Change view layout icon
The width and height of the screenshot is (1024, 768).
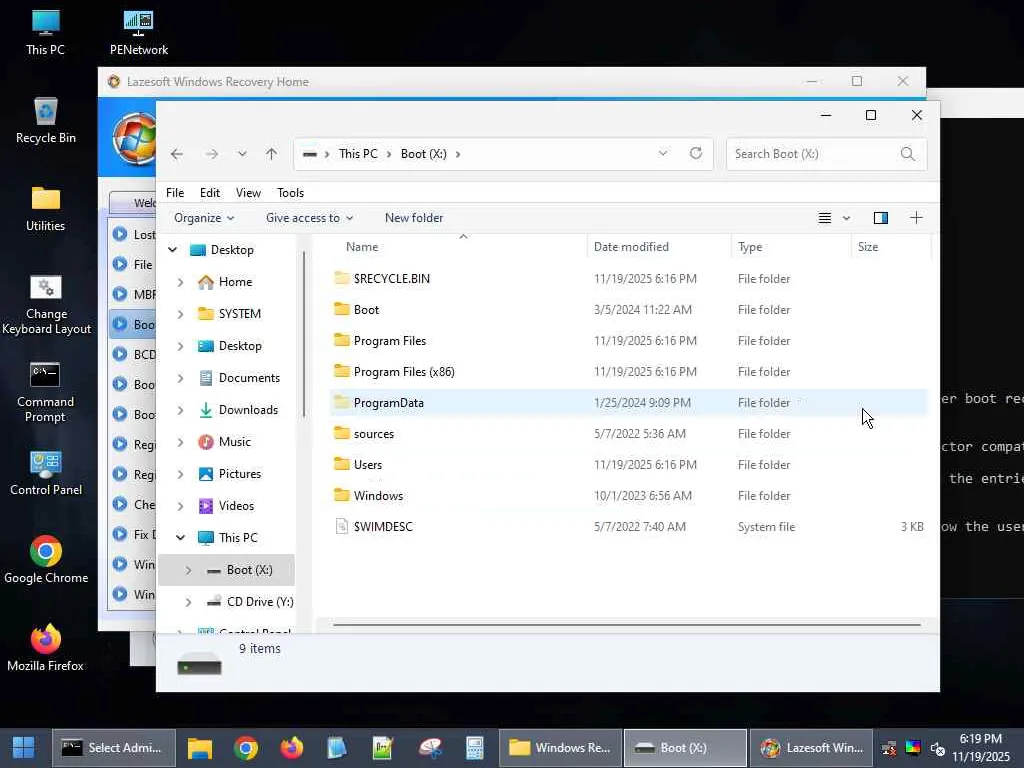coord(825,218)
